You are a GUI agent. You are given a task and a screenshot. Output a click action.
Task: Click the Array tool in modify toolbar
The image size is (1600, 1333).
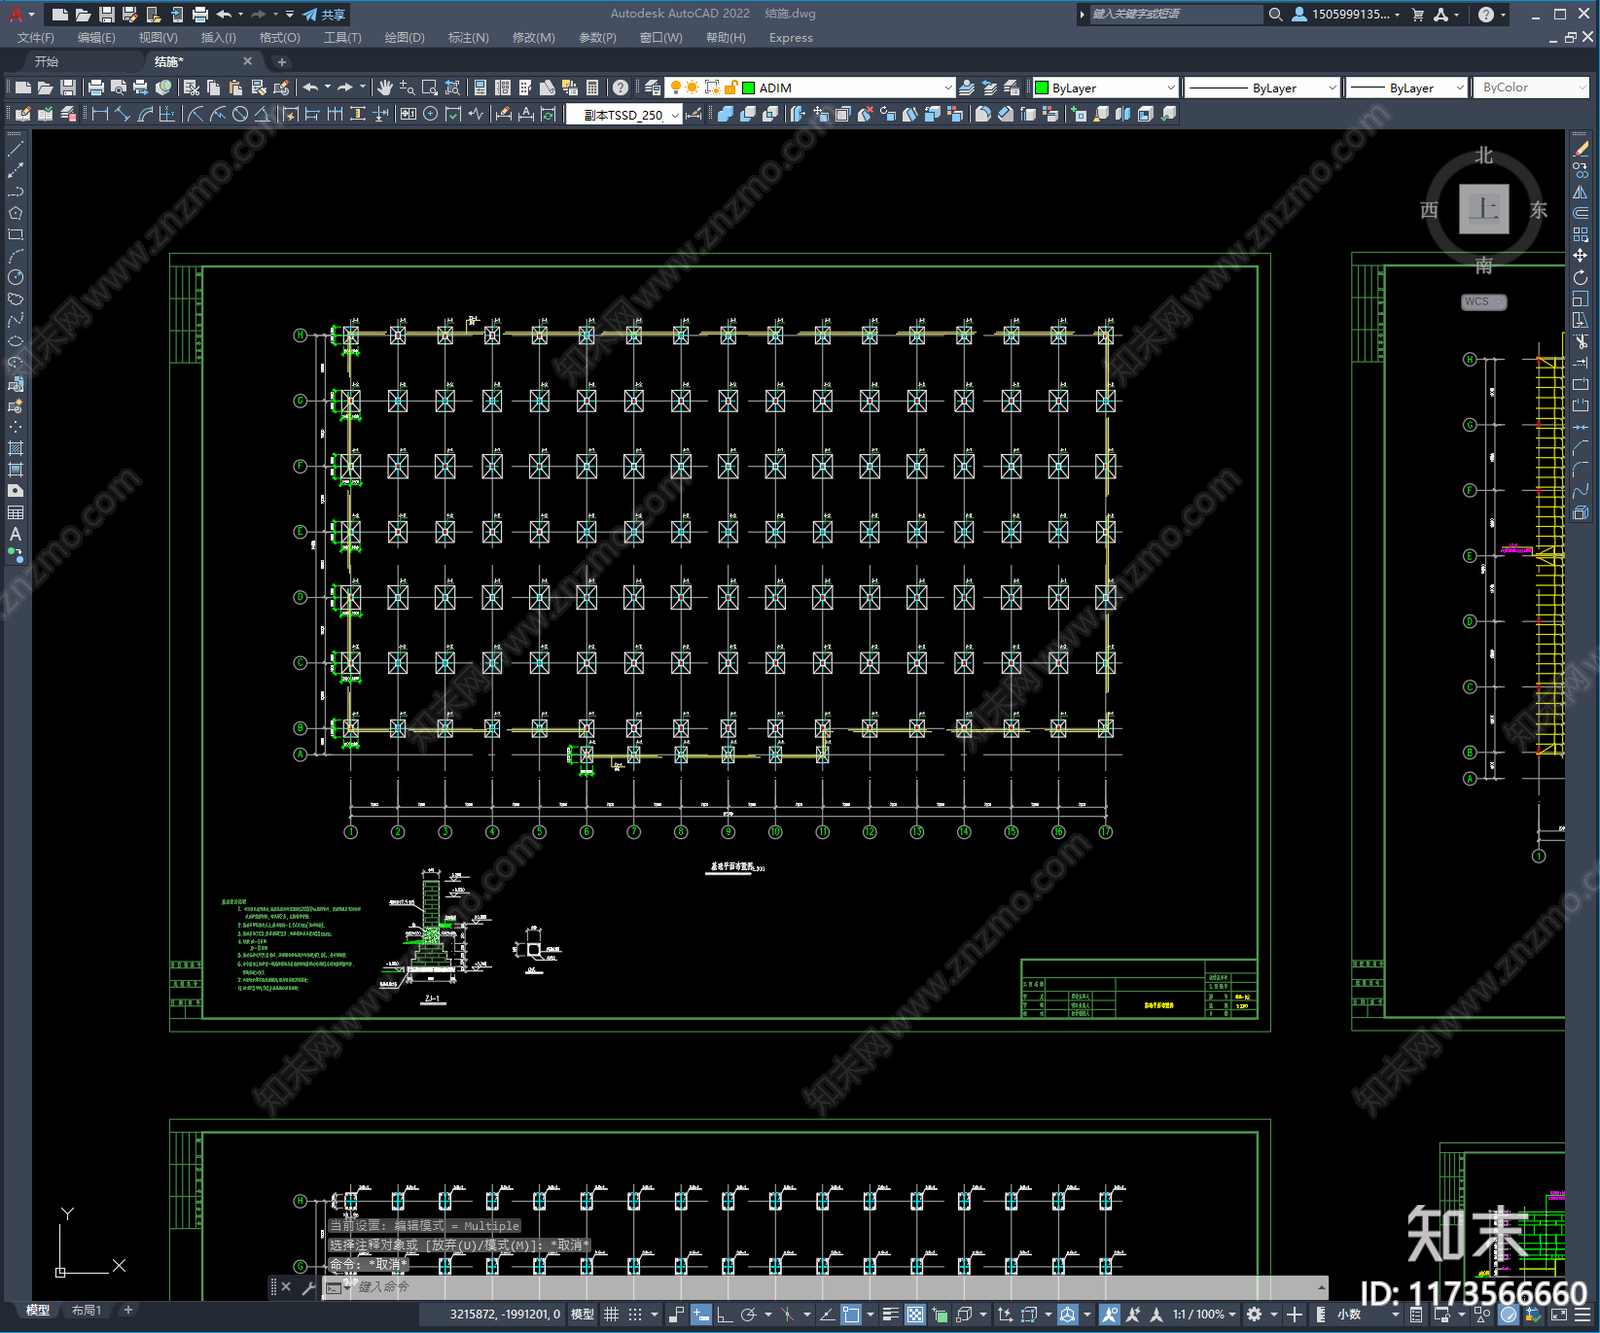point(1580,234)
